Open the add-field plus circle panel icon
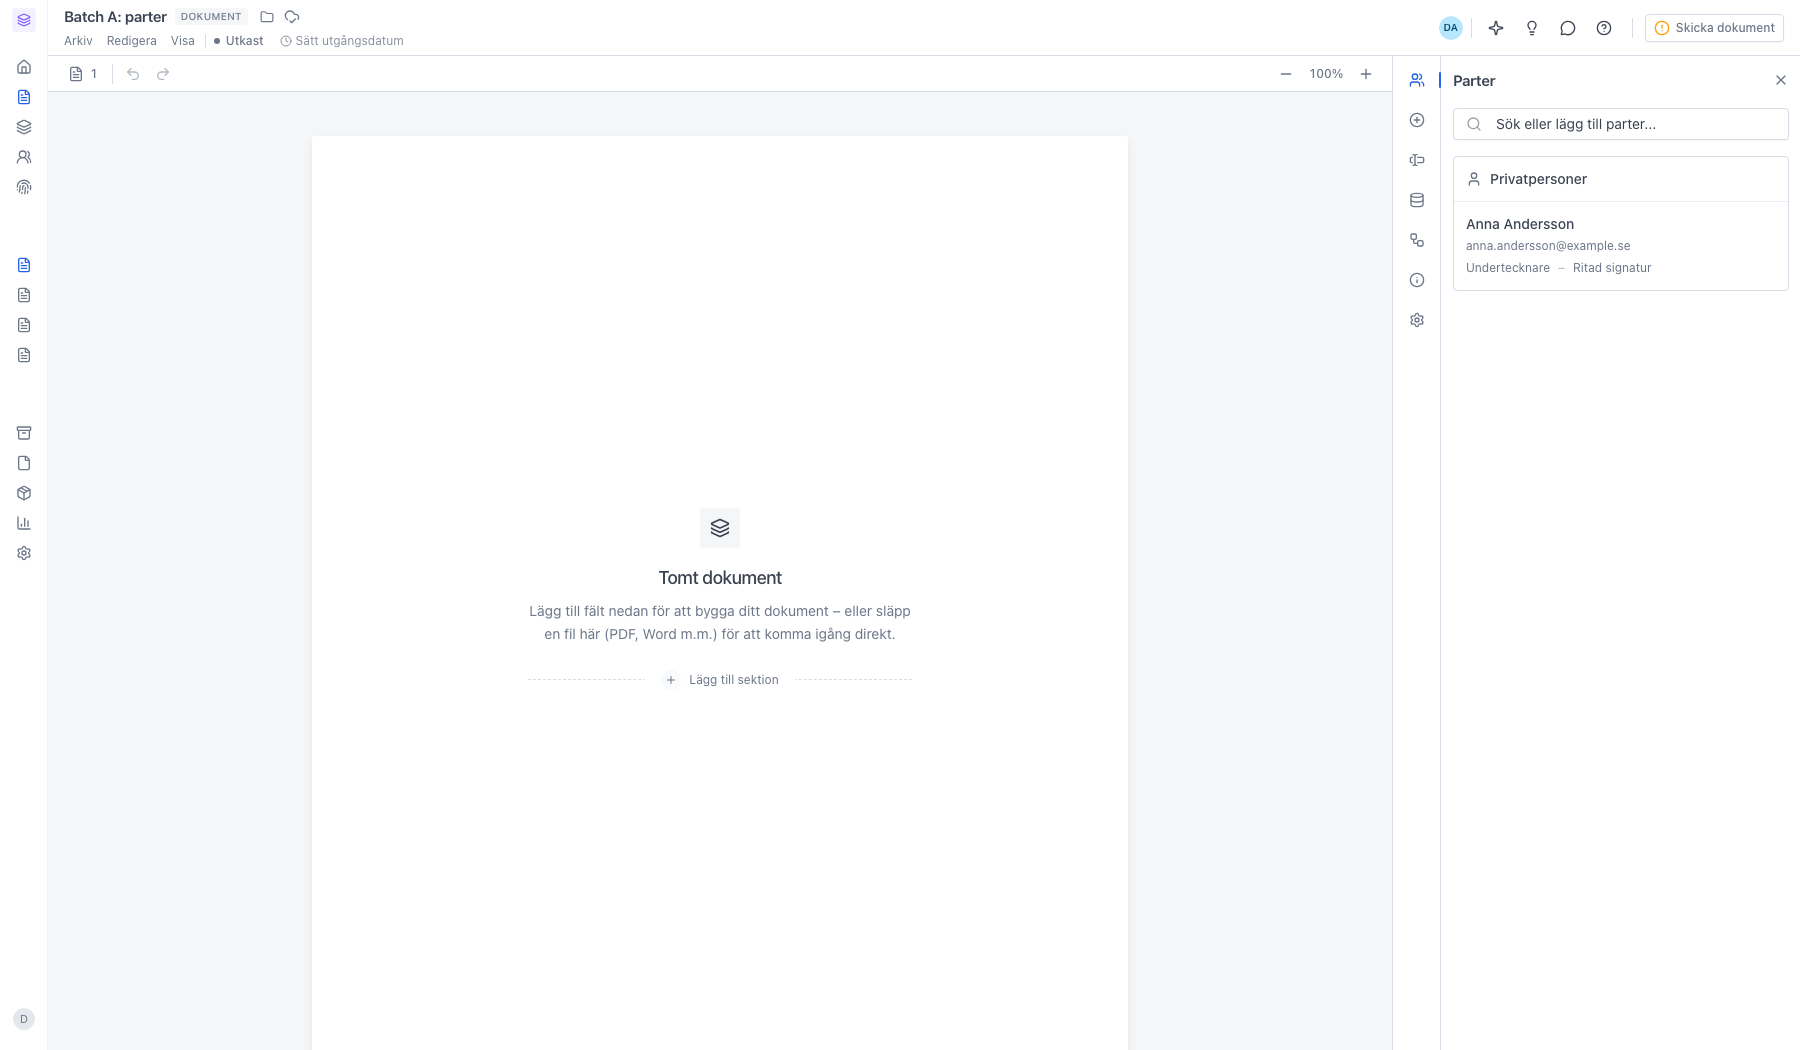This screenshot has height=1050, width=1800. [1417, 120]
